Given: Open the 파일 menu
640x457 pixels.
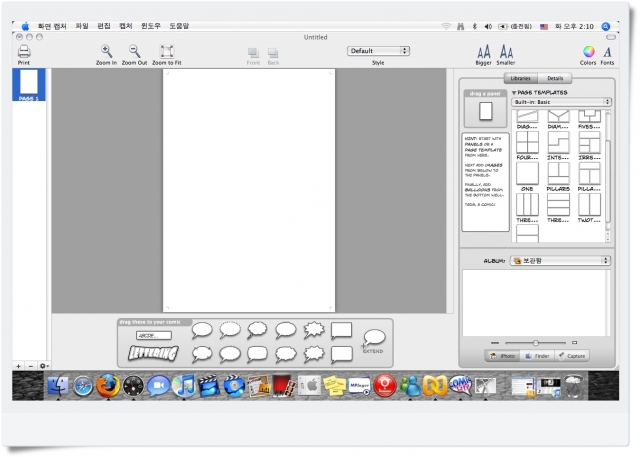Looking at the screenshot, I should 82,26.
